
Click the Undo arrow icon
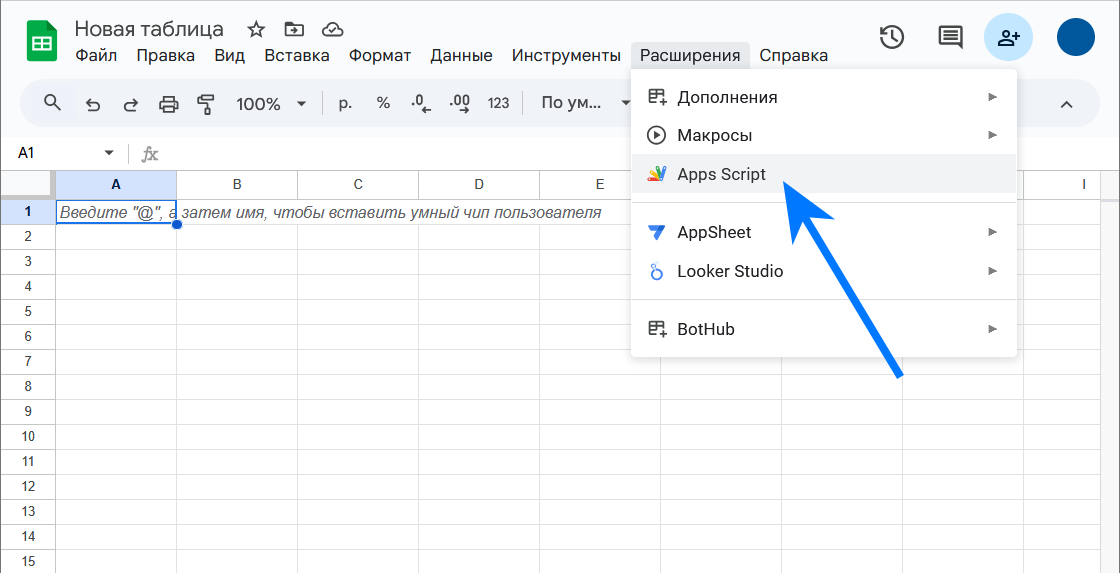tap(93, 104)
